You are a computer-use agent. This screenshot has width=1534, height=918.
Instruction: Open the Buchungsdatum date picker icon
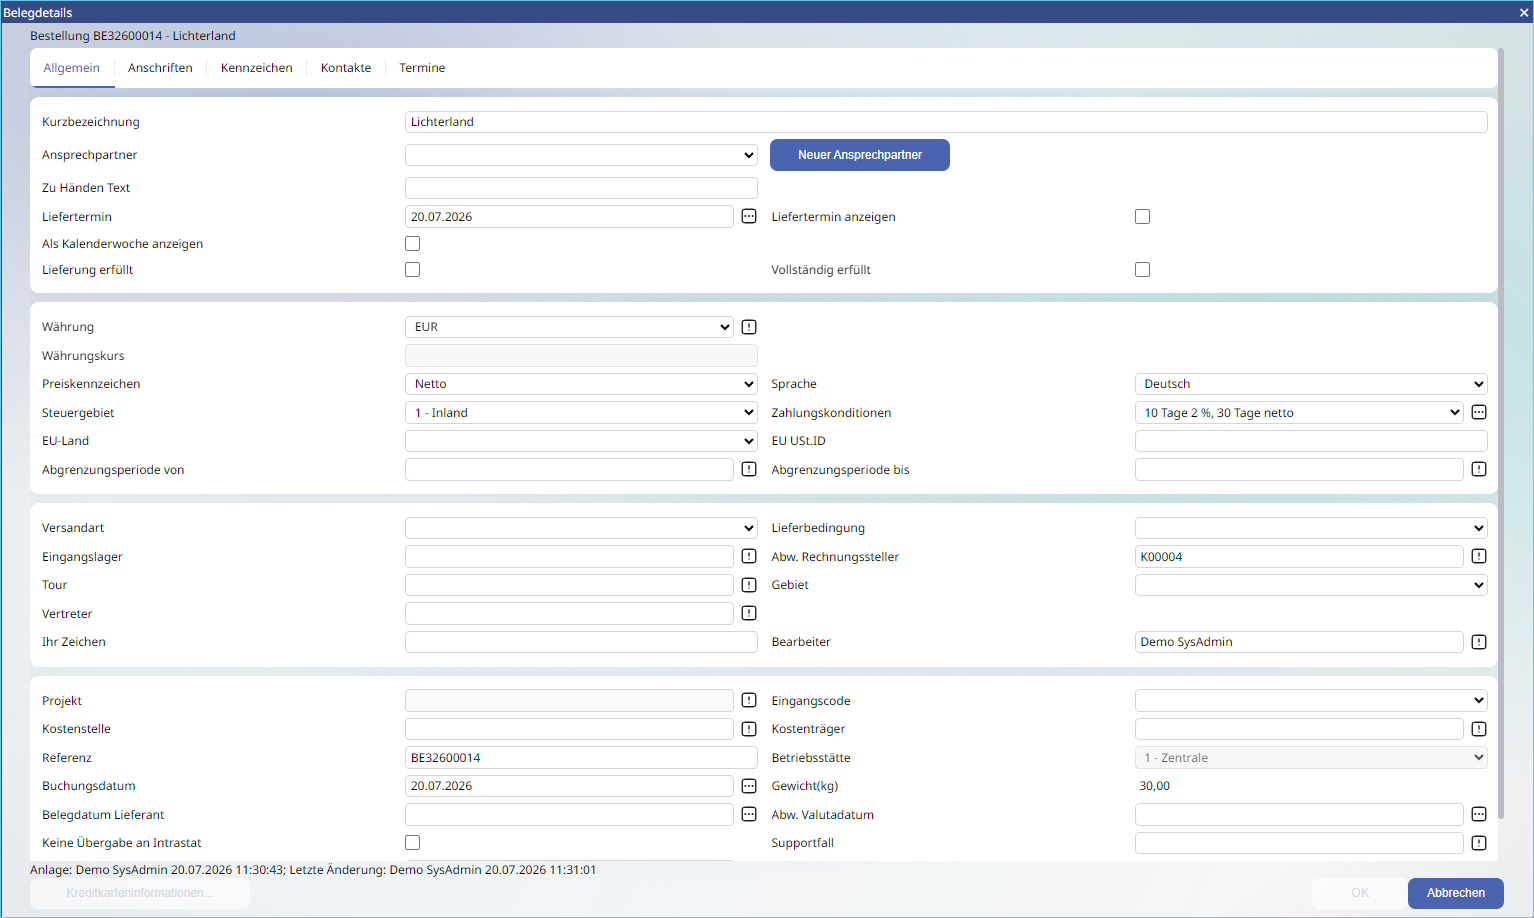749,786
